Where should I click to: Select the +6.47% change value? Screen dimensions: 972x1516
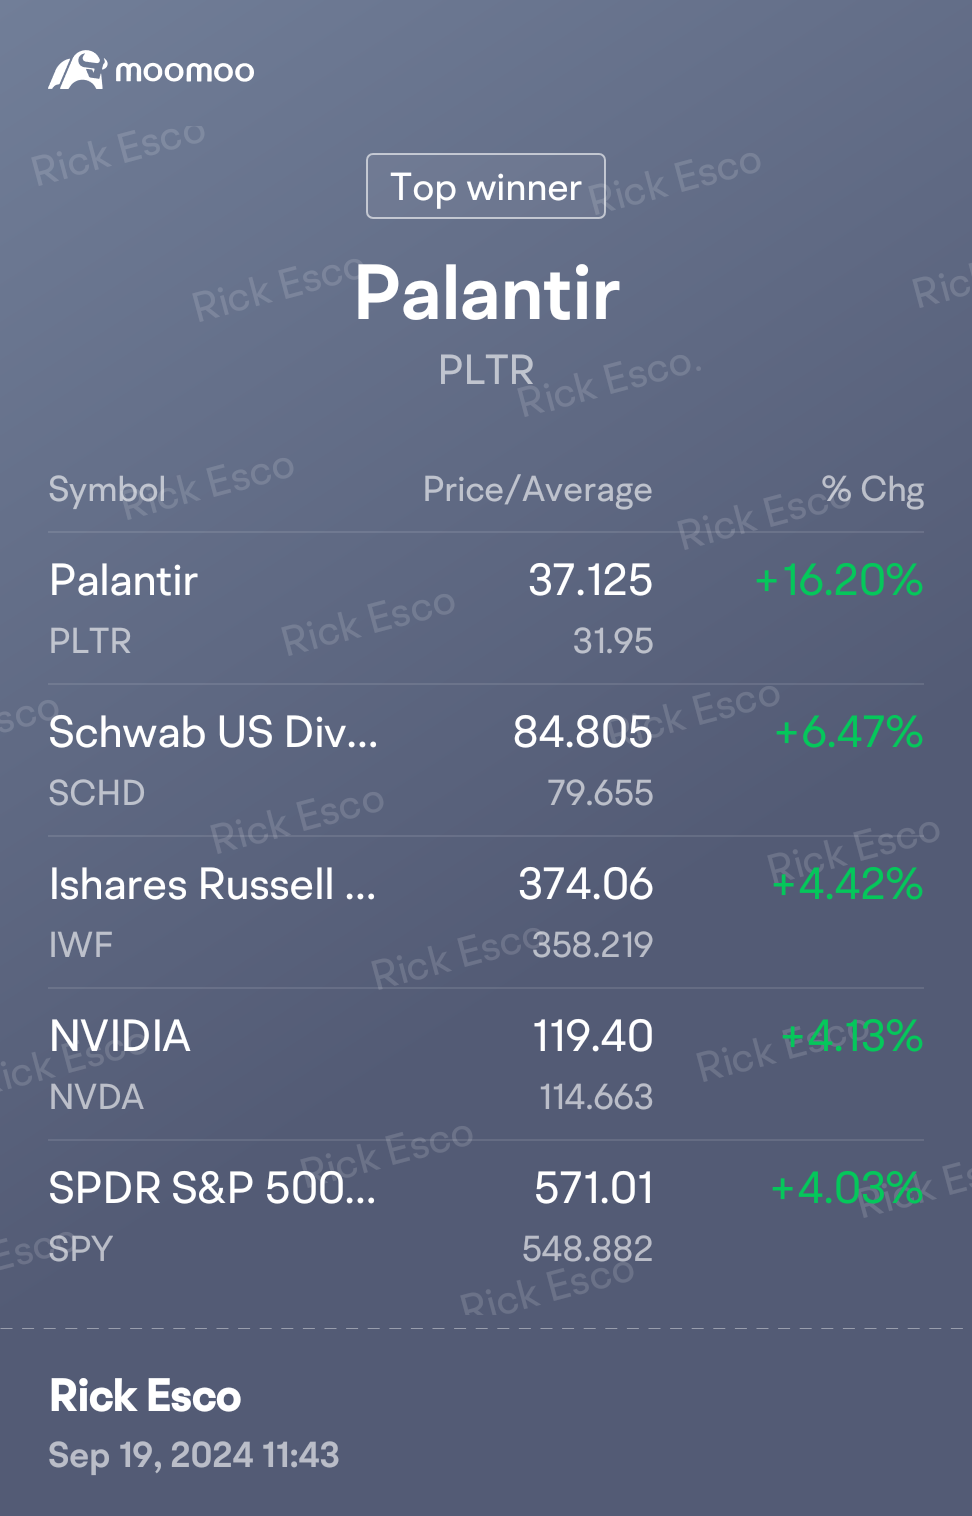point(848,733)
